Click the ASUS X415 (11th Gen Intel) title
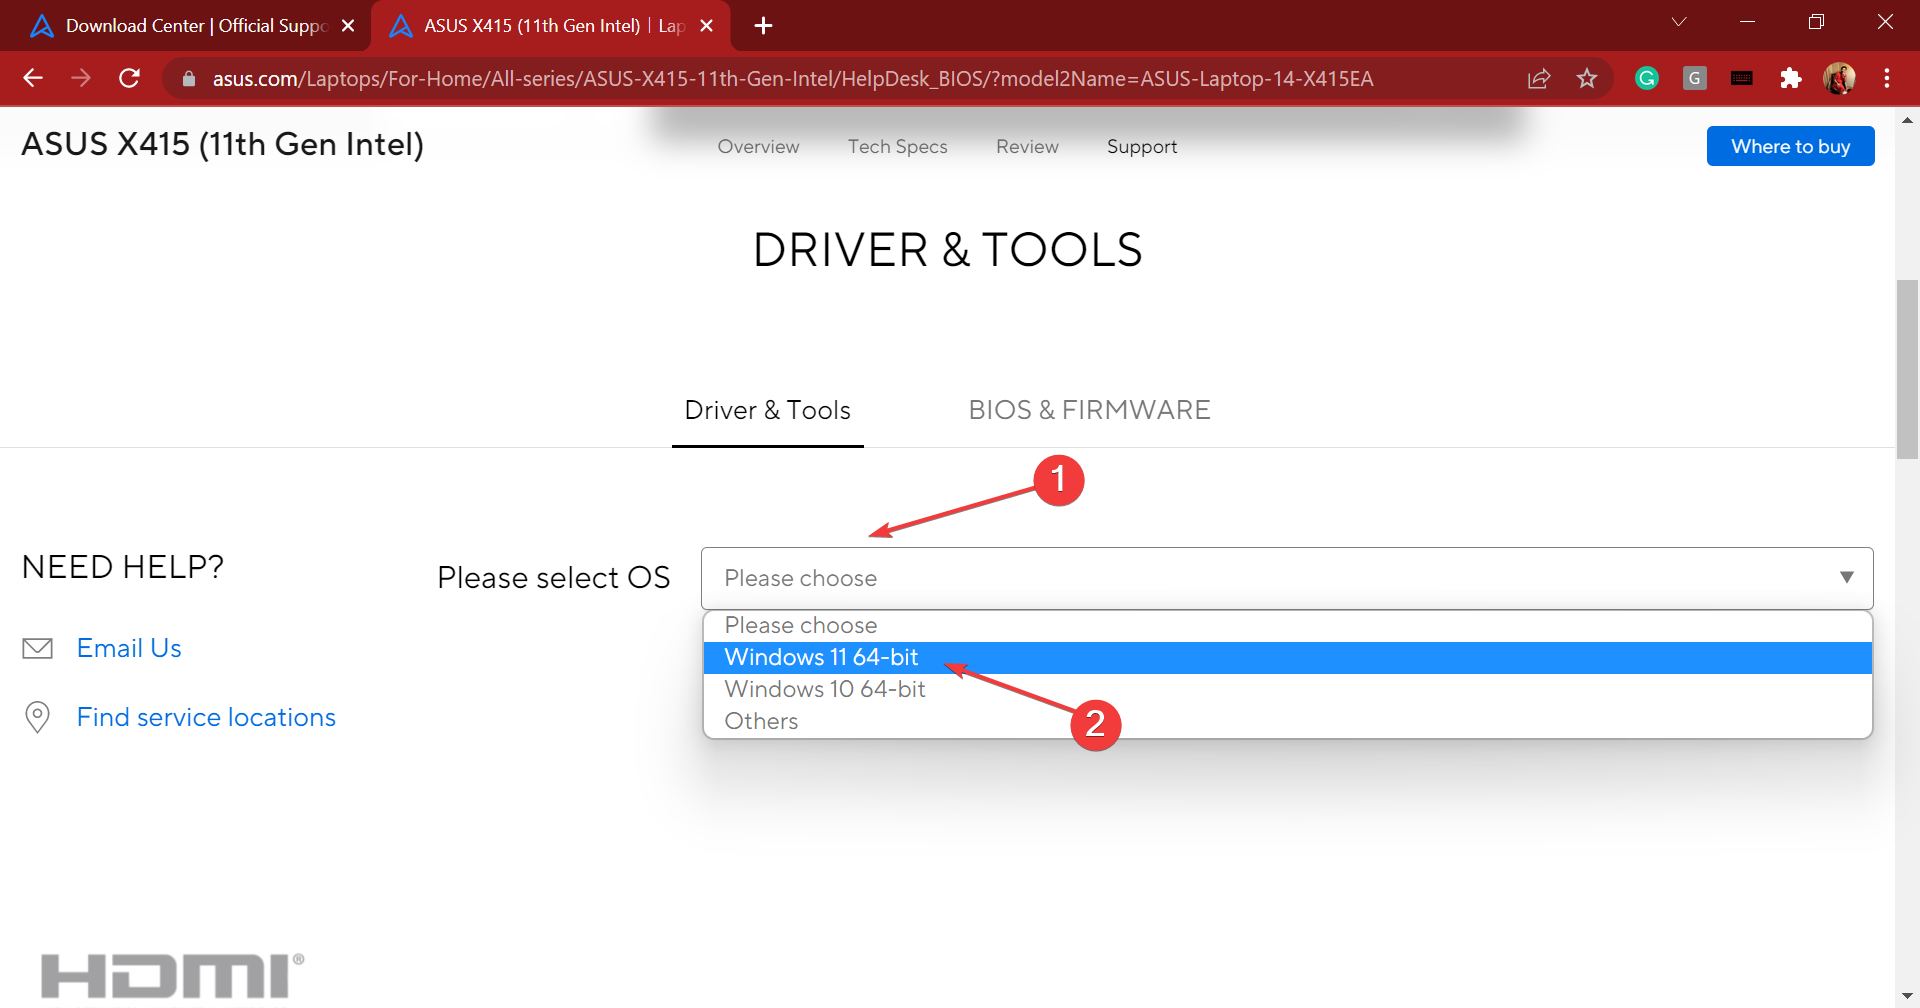Screen dimensions: 1920x1008 click(223, 145)
